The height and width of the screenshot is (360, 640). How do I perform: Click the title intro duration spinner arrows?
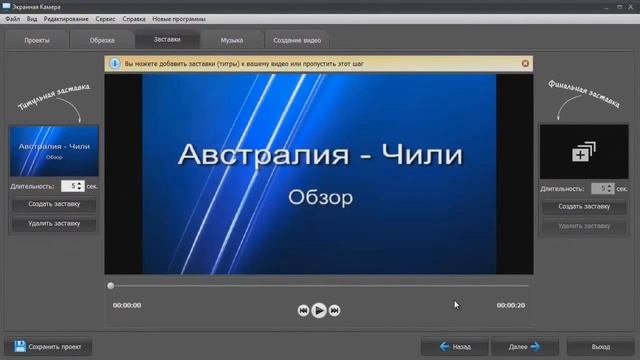[80, 186]
